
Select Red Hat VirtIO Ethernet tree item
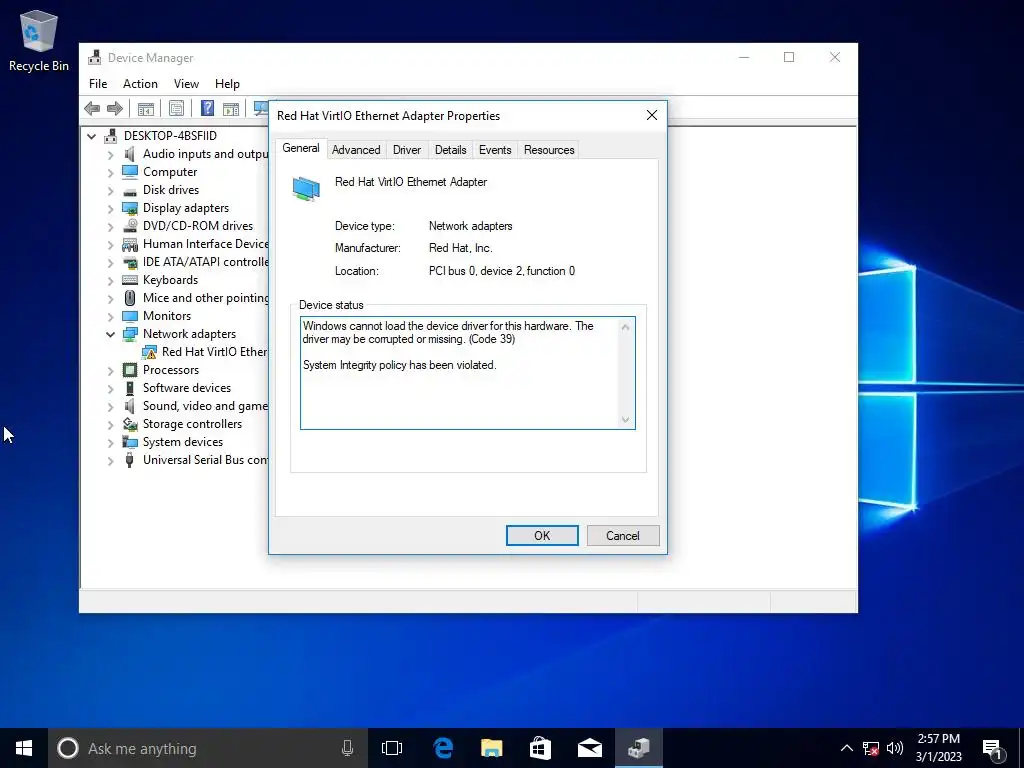[215, 352]
